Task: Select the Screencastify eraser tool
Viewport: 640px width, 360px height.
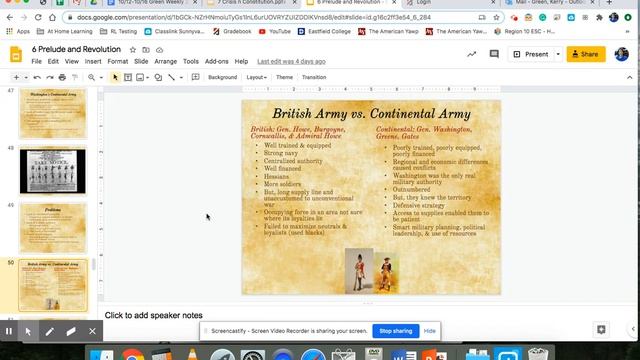Action: point(71,331)
